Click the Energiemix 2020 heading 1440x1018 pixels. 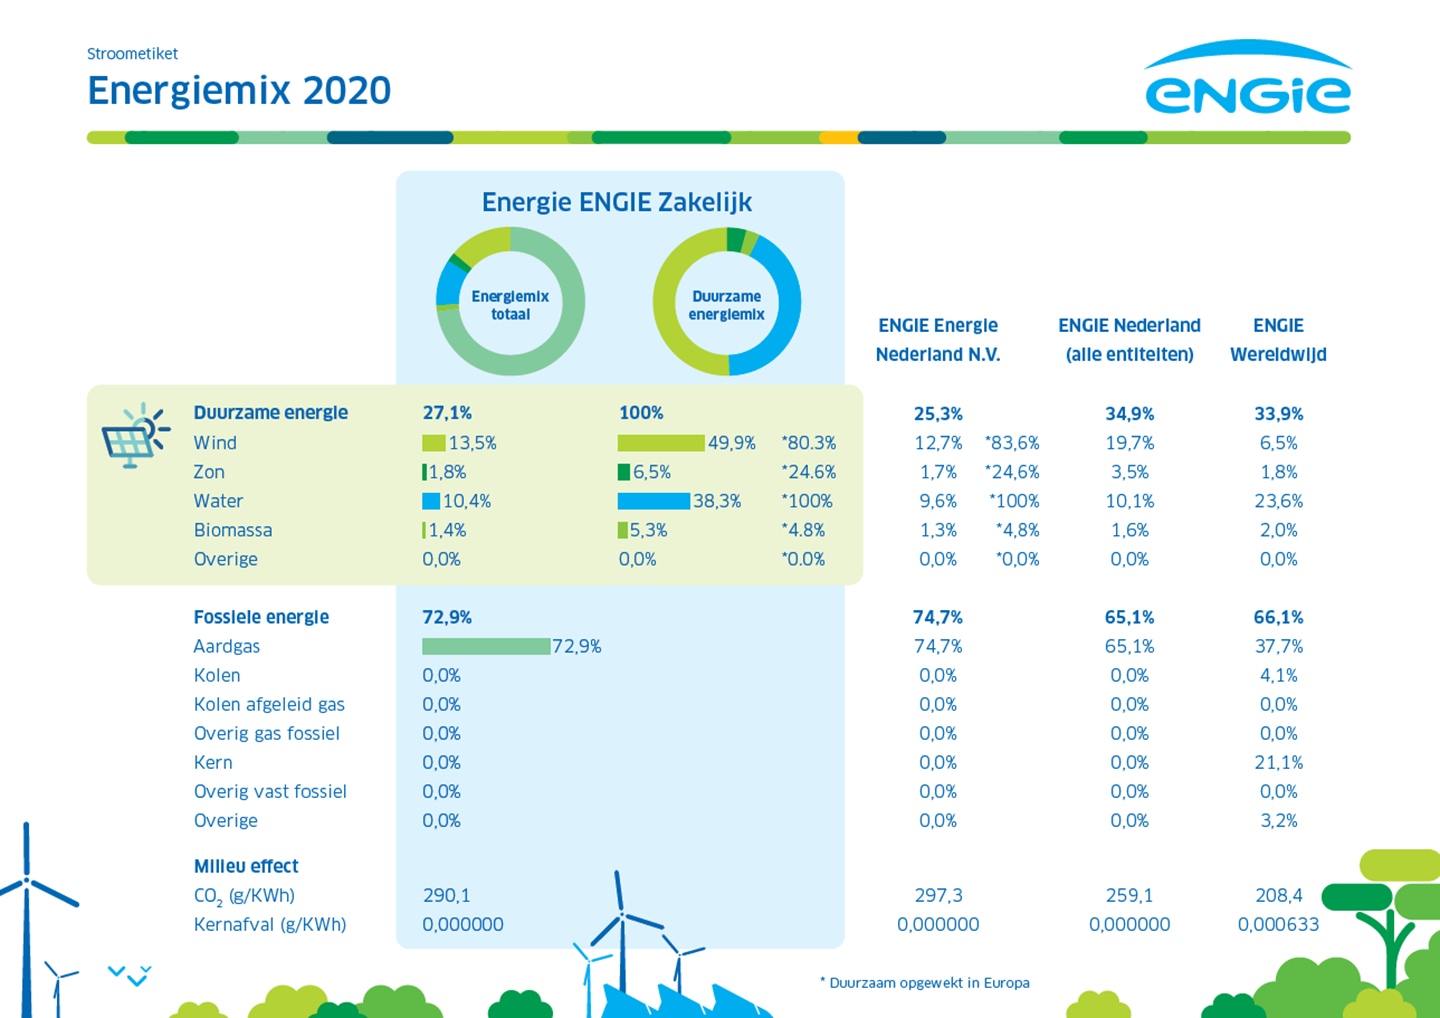pyautogui.click(x=239, y=90)
